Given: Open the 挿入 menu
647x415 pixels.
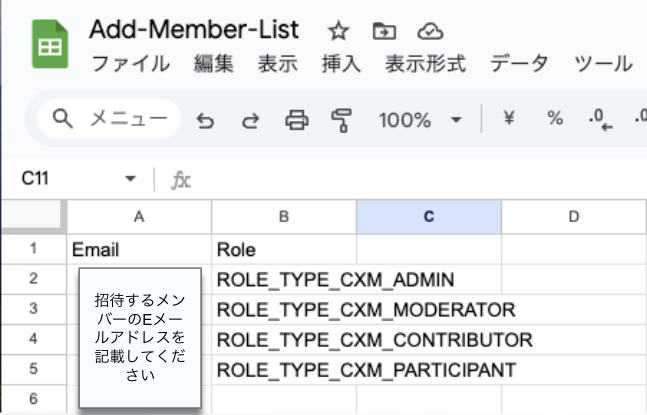Looking at the screenshot, I should point(341,64).
